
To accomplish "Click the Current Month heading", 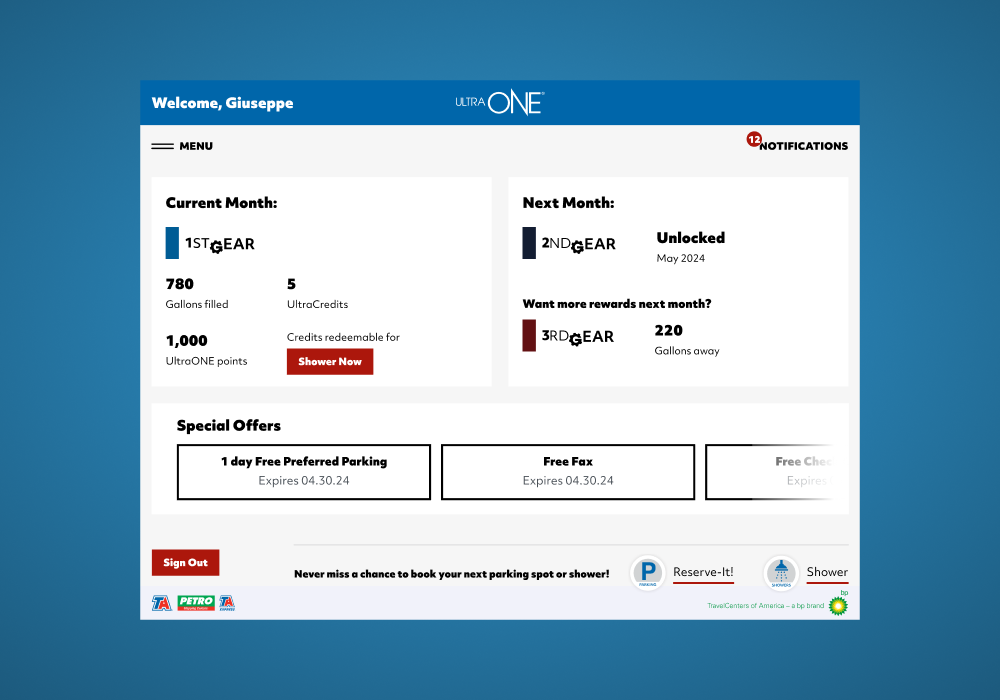I will point(221,203).
